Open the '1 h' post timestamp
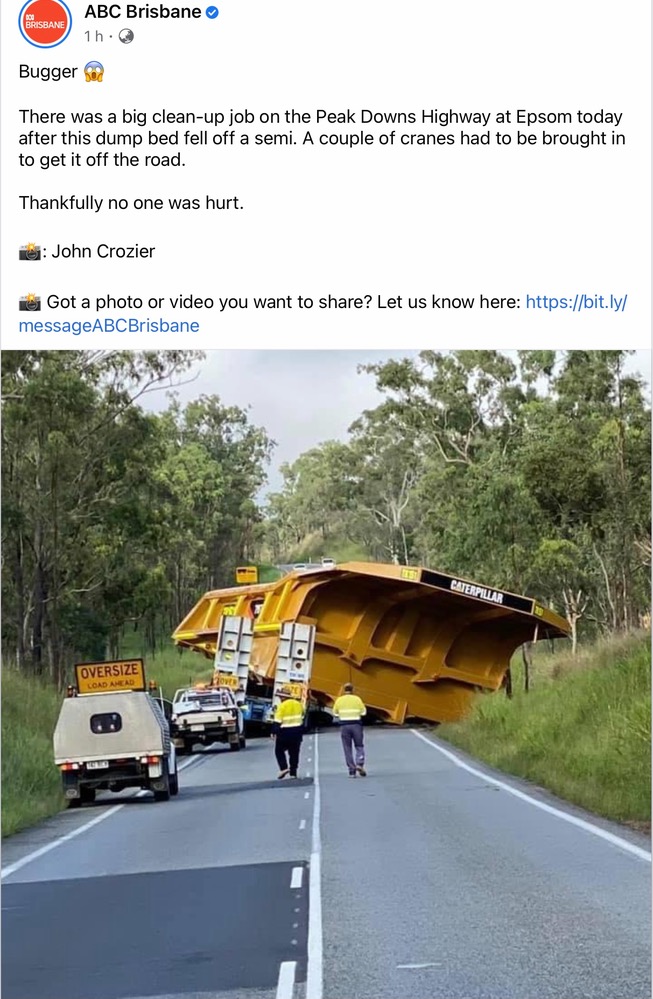The image size is (653, 999). pyautogui.click(x=93, y=36)
